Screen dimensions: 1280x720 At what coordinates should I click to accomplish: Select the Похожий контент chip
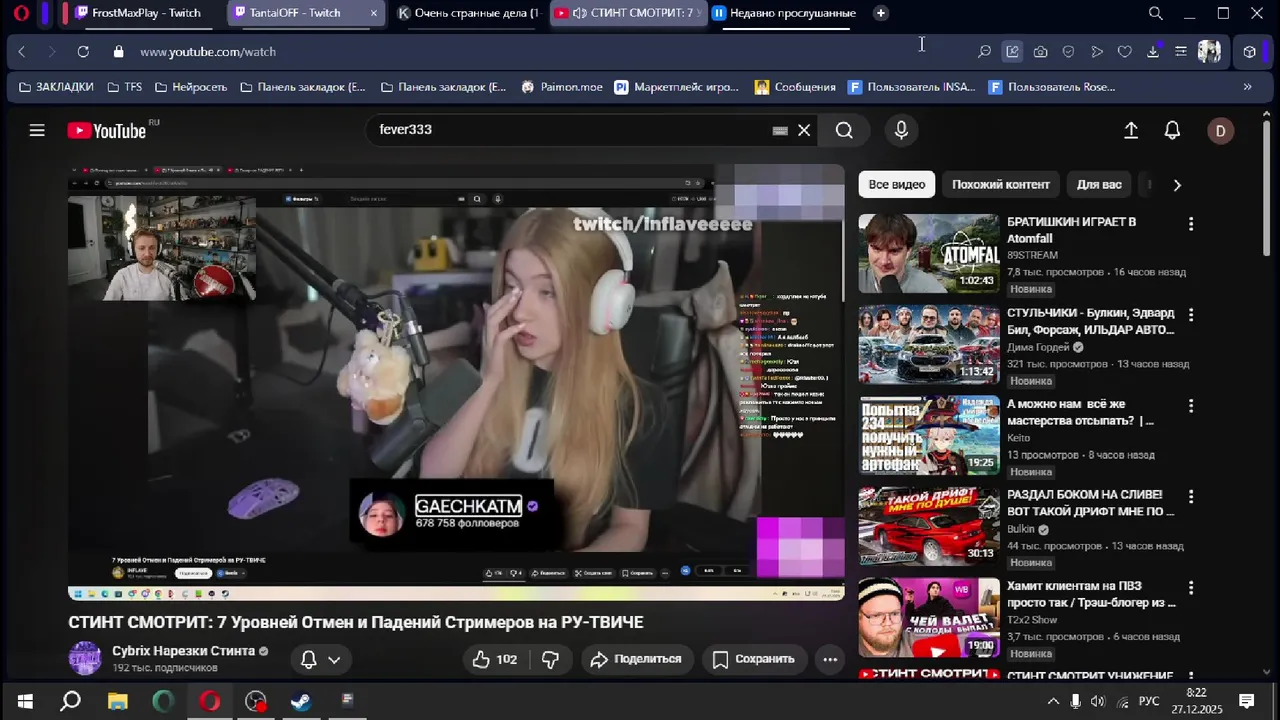point(1000,185)
